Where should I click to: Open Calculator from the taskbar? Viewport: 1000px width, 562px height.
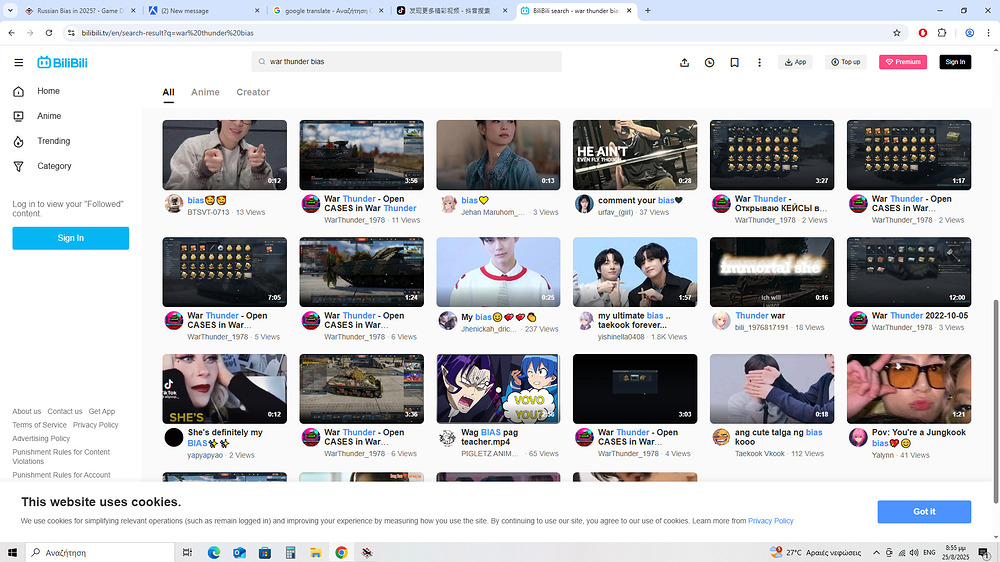point(290,552)
